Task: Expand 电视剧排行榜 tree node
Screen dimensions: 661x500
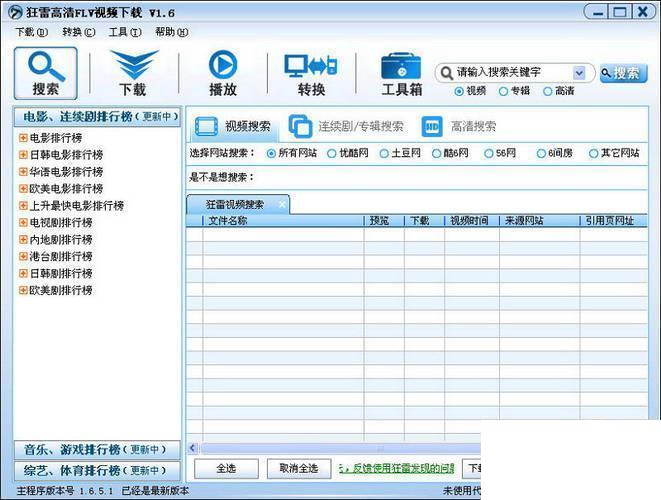Action: pos(23,223)
